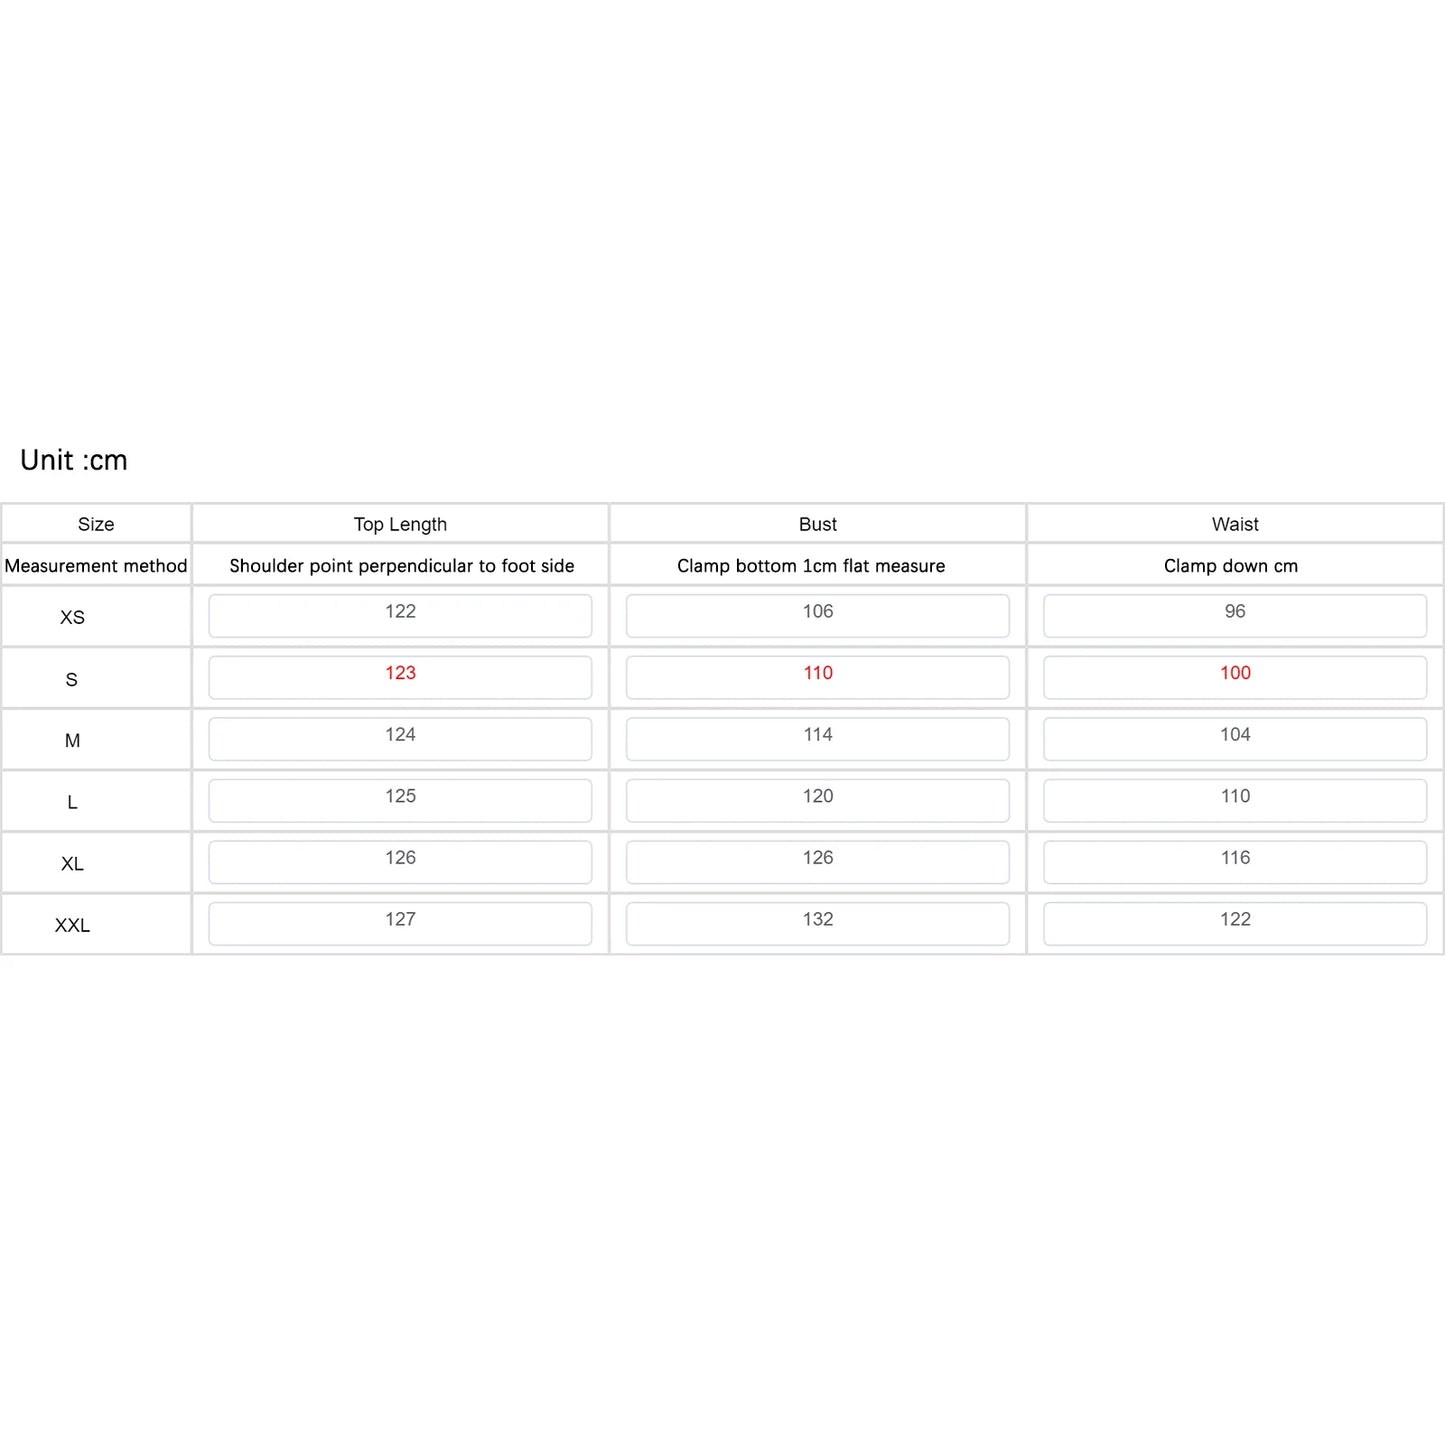
Task: Click the XXL Waist field showing 122
Action: (x=1235, y=924)
